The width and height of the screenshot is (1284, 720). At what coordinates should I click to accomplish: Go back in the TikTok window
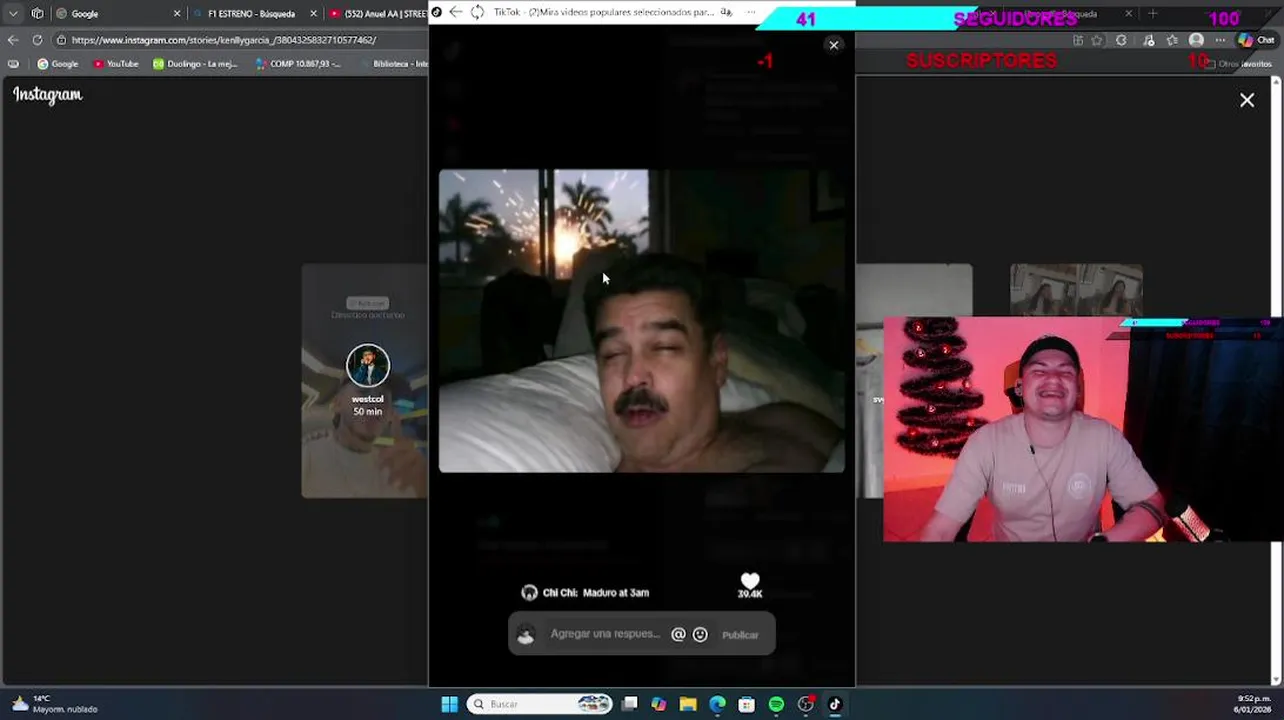[455, 12]
